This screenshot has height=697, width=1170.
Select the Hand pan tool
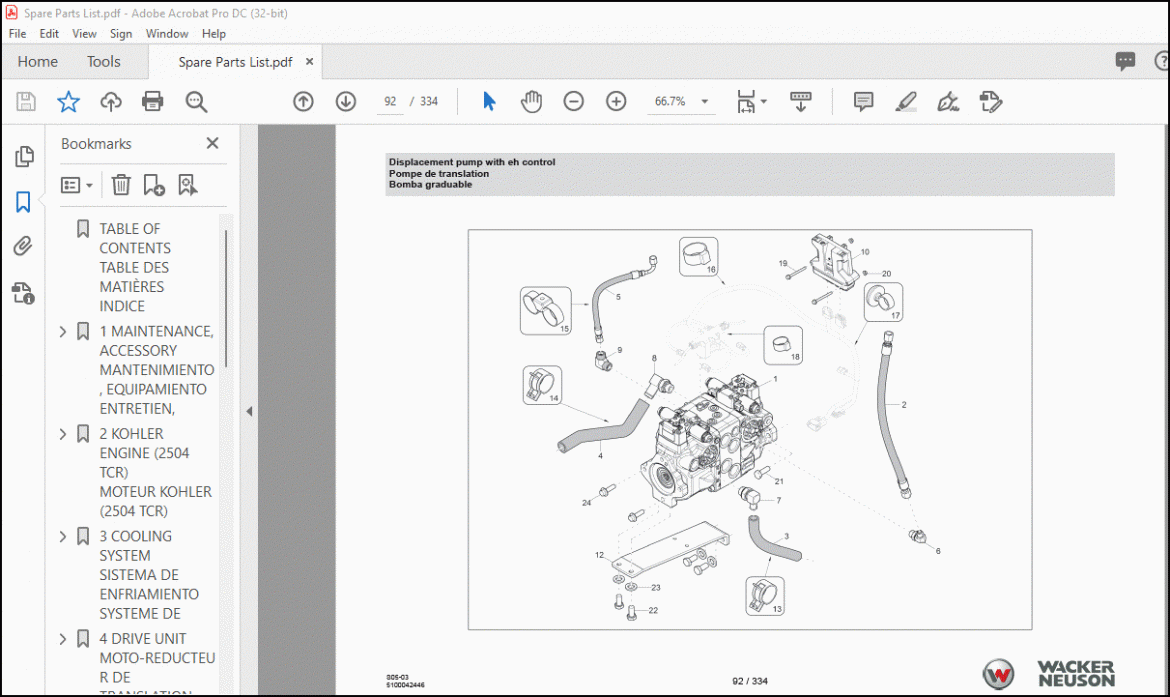[x=531, y=101]
